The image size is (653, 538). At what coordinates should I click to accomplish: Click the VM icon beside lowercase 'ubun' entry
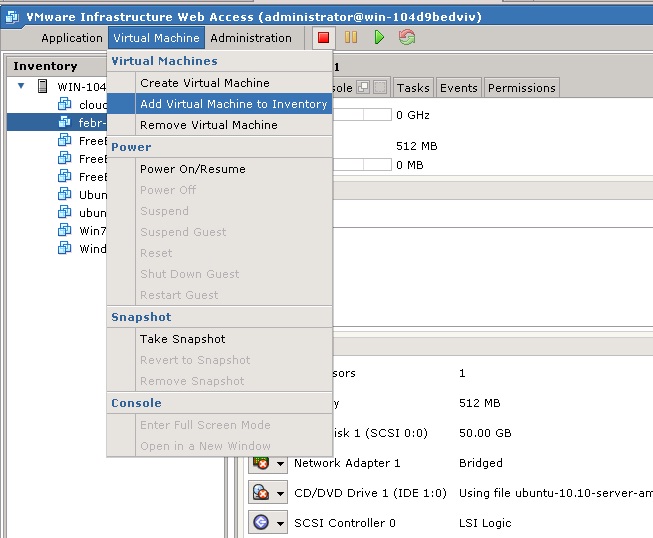click(65, 212)
